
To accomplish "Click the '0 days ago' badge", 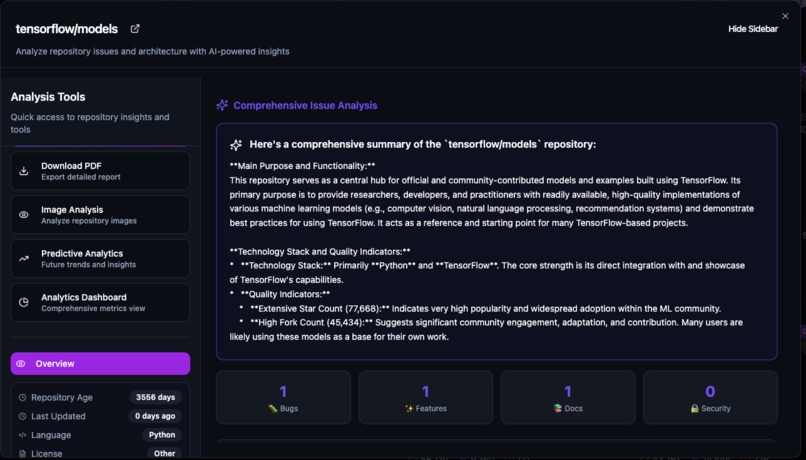I will pos(155,416).
